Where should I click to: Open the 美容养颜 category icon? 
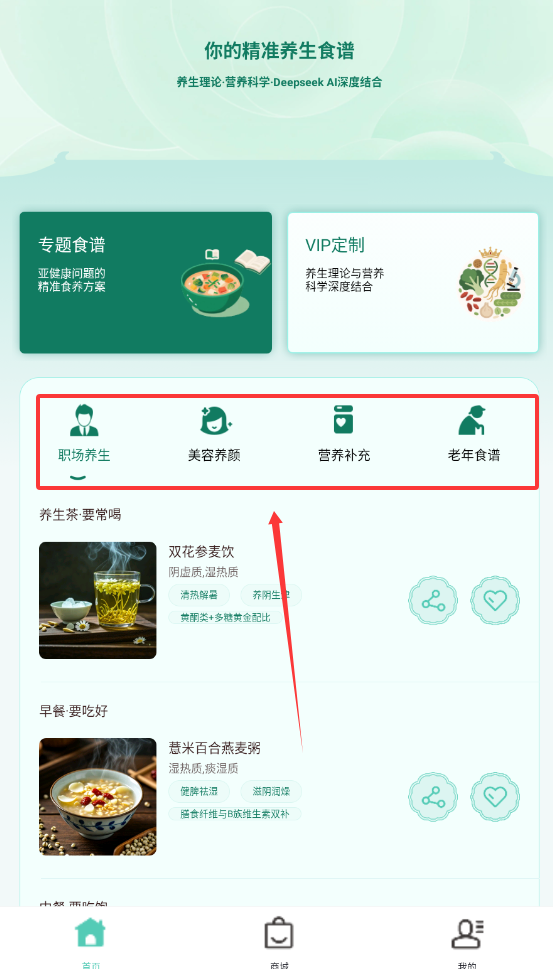pyautogui.click(x=214, y=421)
